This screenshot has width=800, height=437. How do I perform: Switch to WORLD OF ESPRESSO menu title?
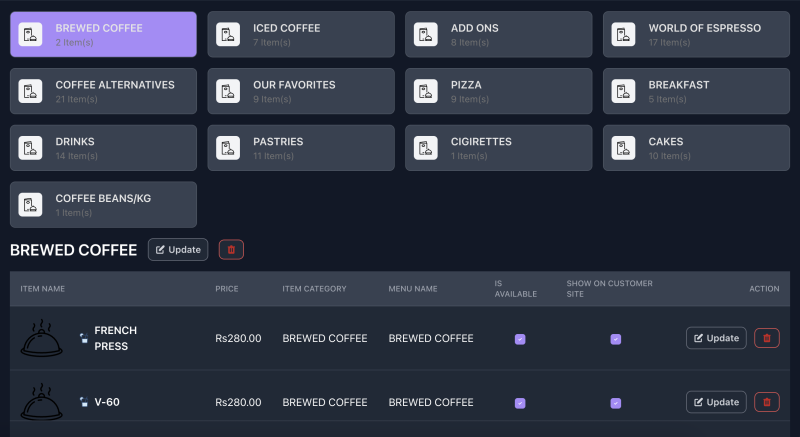pyautogui.click(x=705, y=28)
